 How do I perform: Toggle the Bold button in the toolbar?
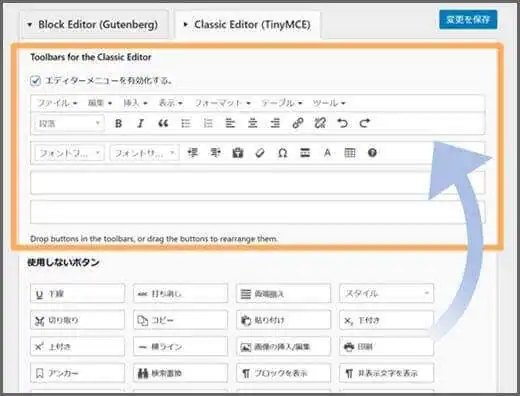pos(118,124)
